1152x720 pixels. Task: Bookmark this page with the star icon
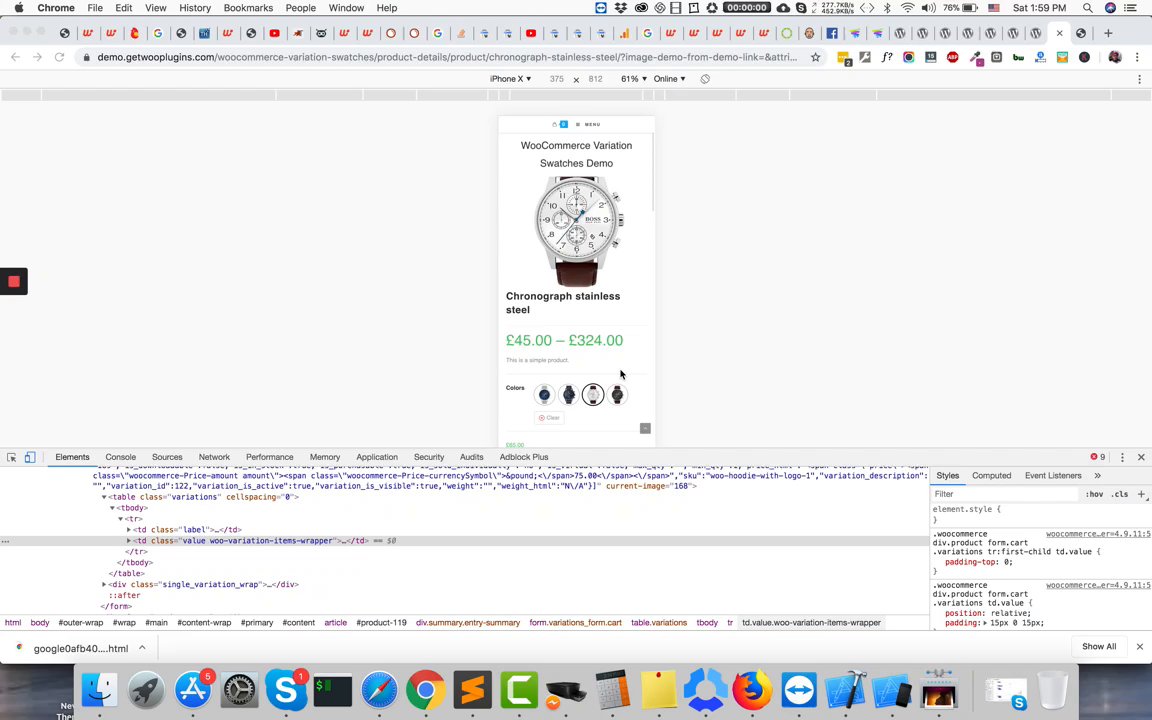(816, 57)
